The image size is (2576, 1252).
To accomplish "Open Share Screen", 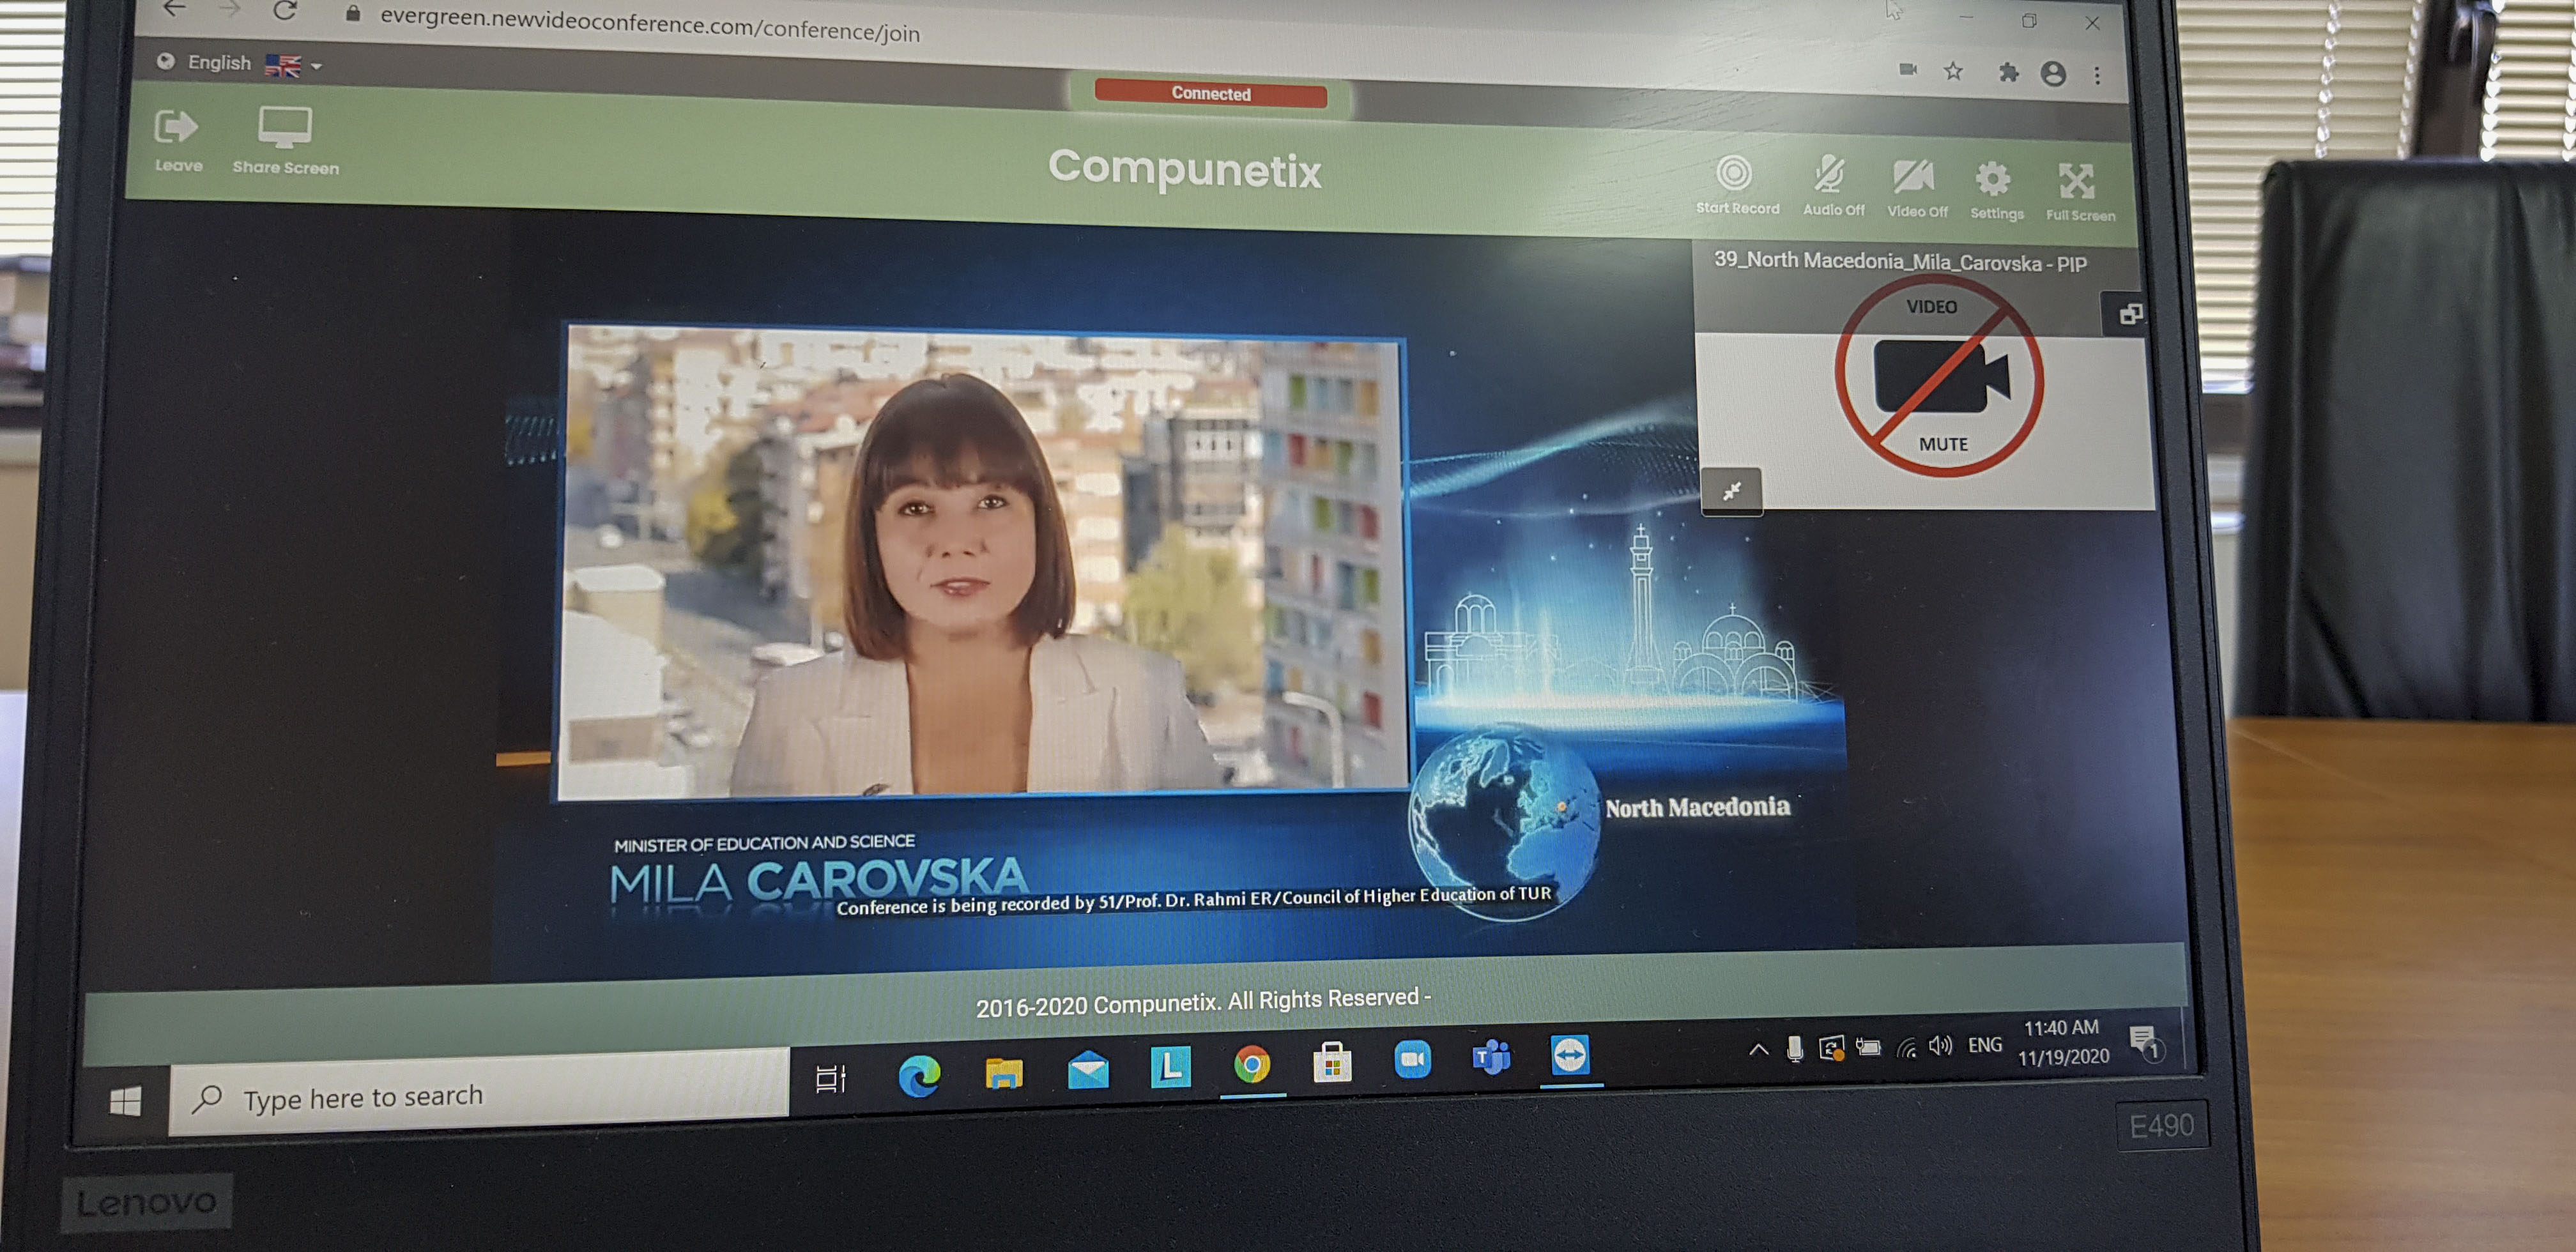I will [x=285, y=140].
